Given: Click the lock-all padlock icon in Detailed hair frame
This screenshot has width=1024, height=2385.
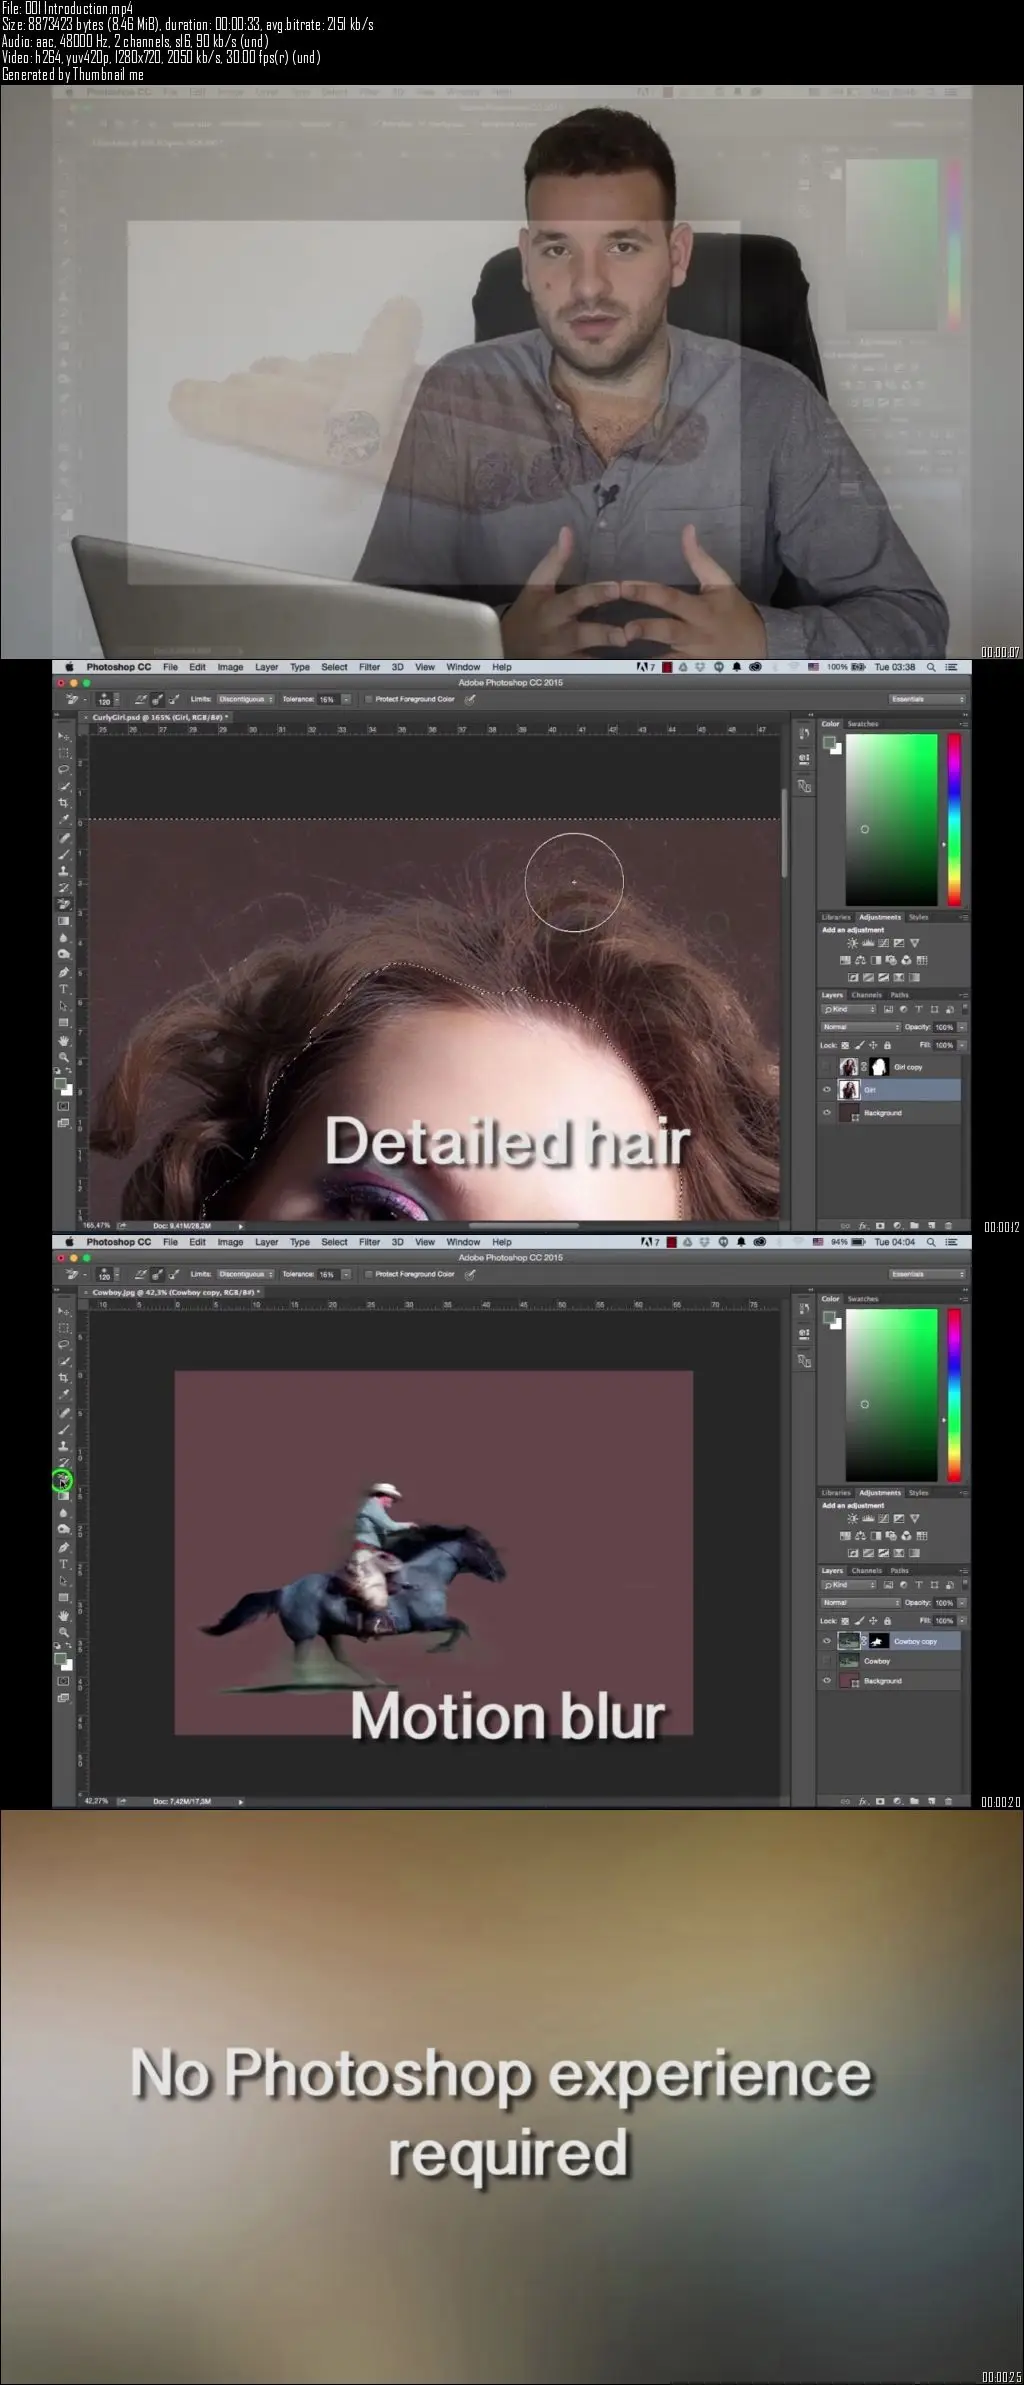Looking at the screenshot, I should (x=887, y=1045).
